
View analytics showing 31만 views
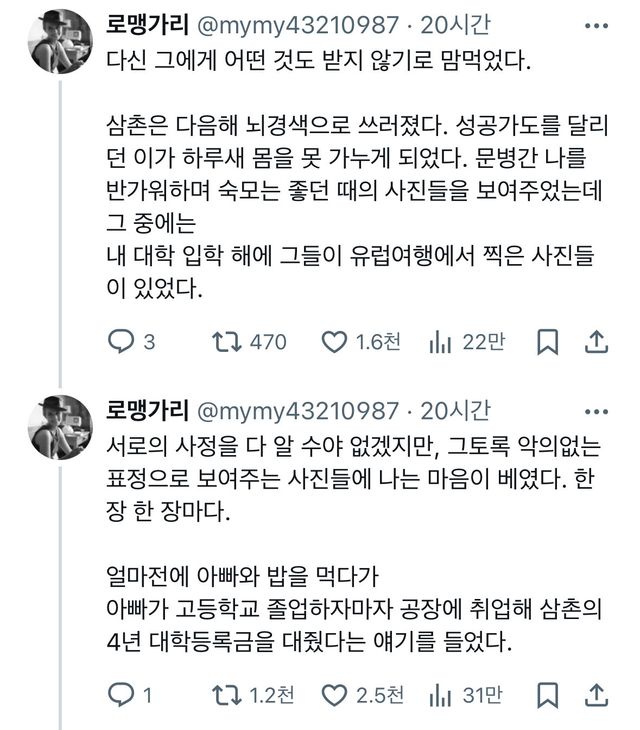click(441, 694)
